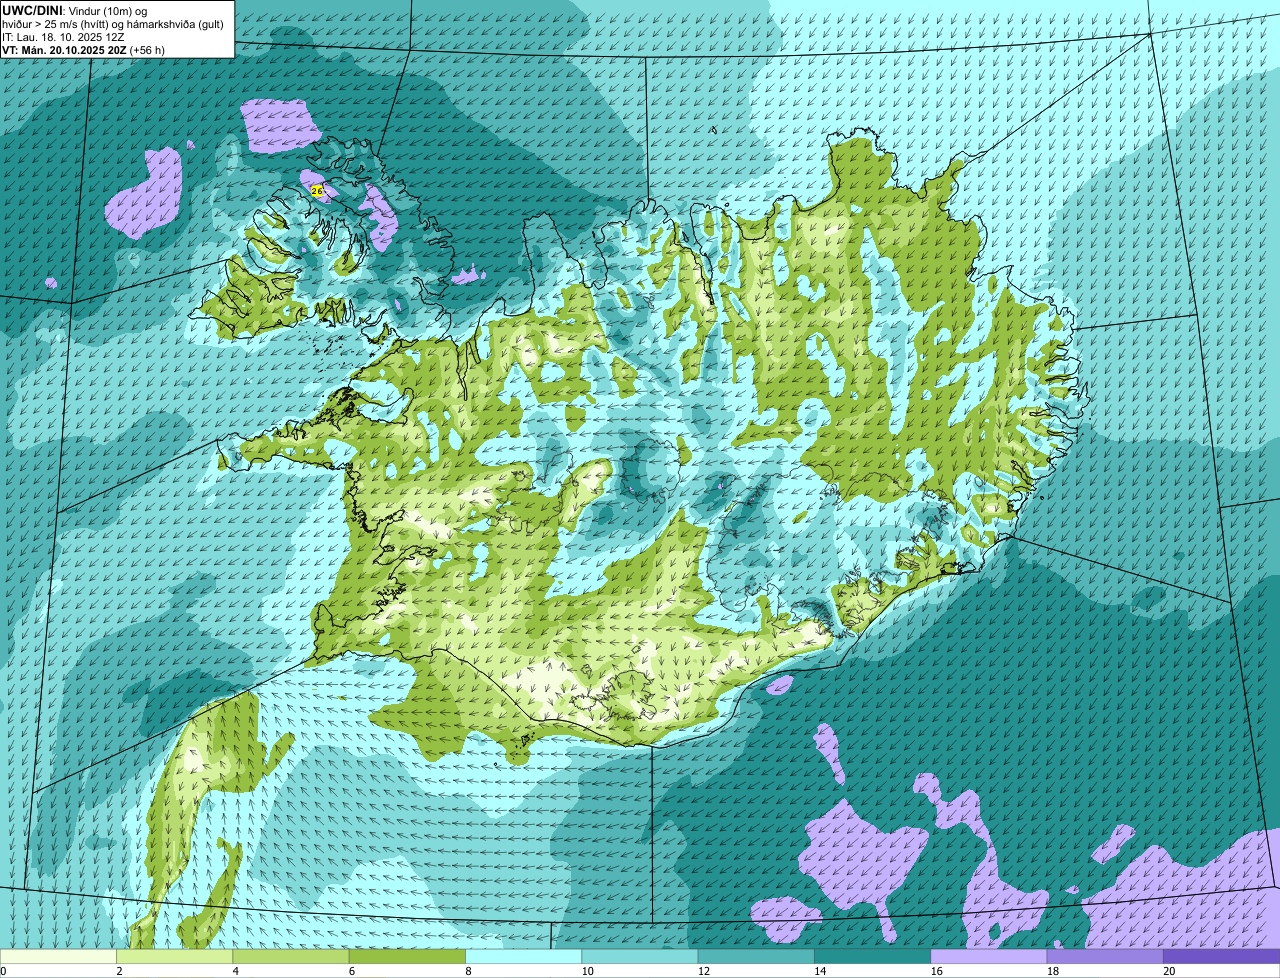Screen dimensions: 1280x978
Task: Click the "Vindur (10m) og" text
Action: point(107,11)
